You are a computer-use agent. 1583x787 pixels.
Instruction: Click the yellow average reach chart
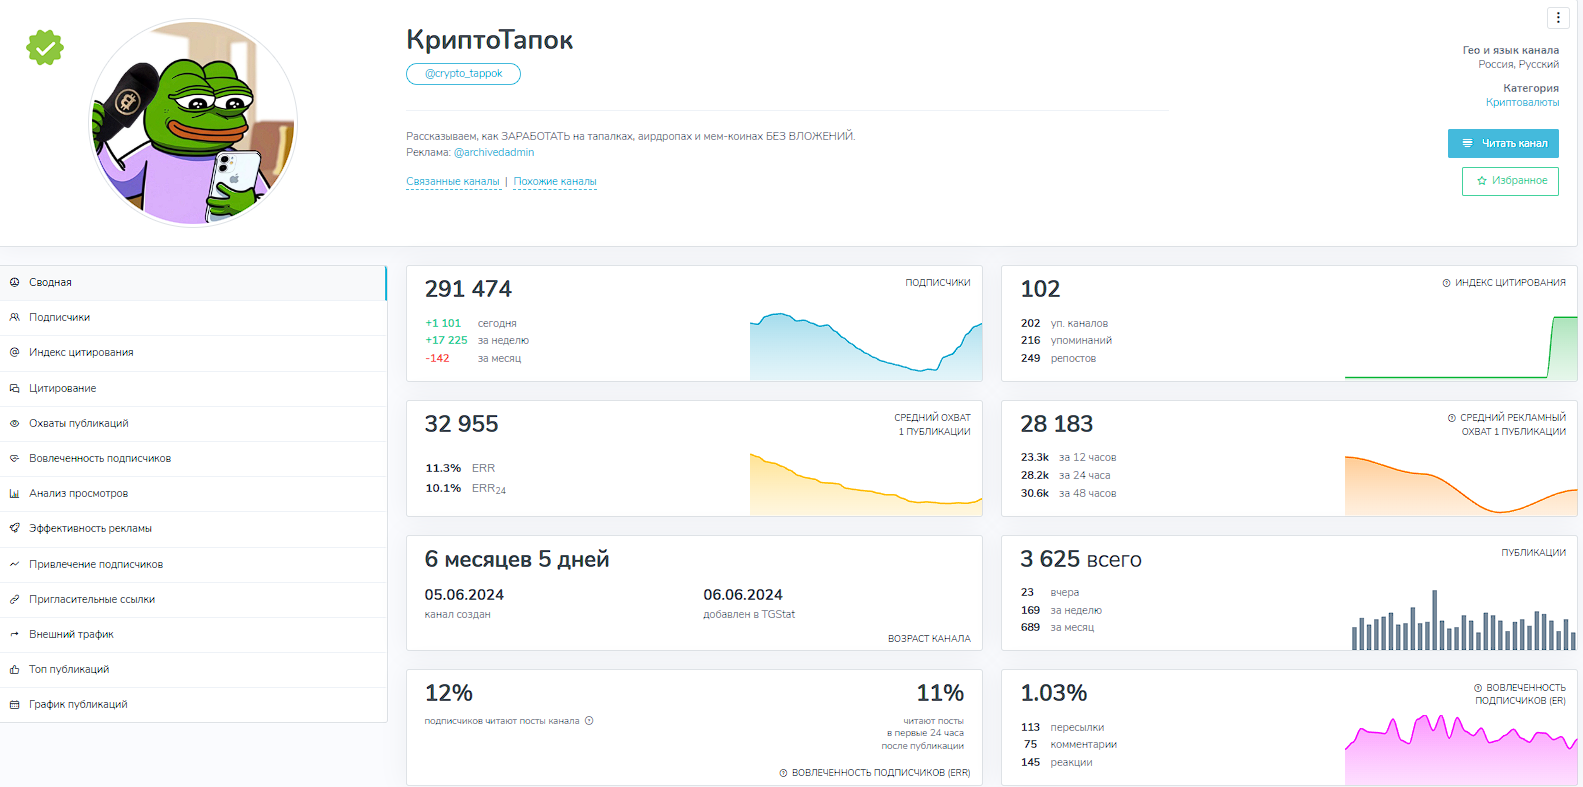pyautogui.click(x=866, y=484)
